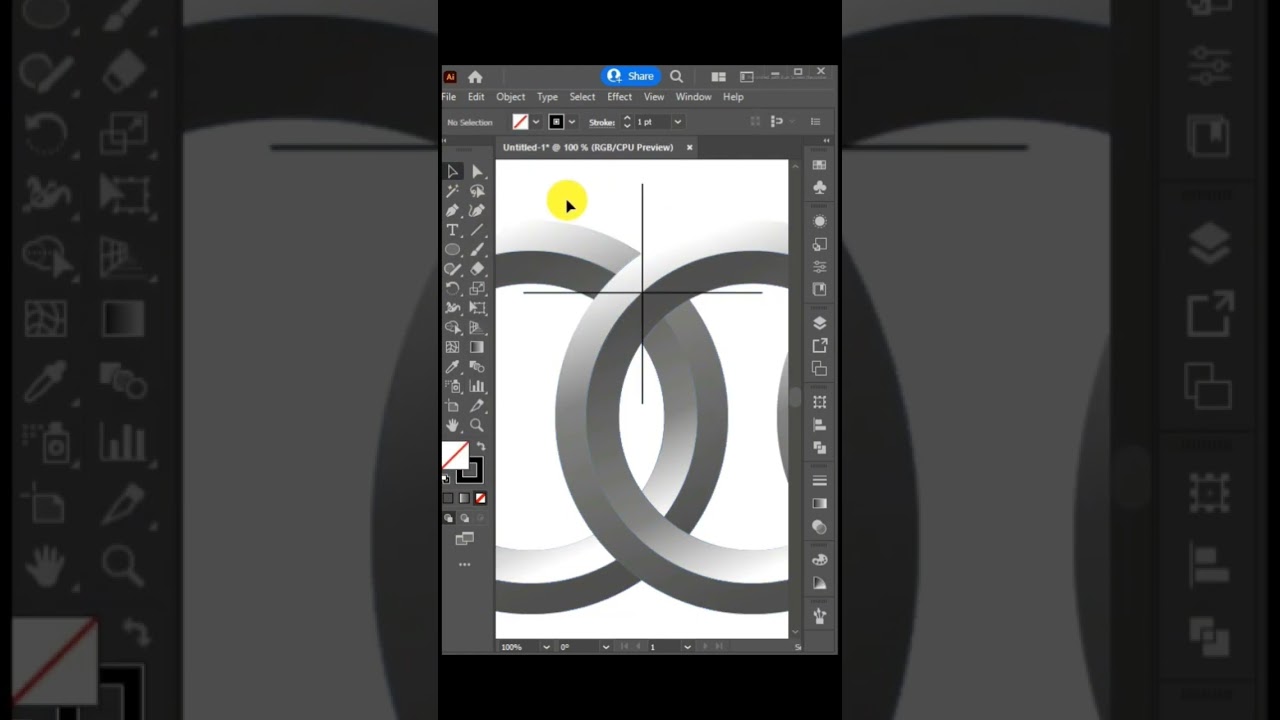Screen dimensions: 1280x720
Task: Activate the Zoom tool
Action: [477, 425]
